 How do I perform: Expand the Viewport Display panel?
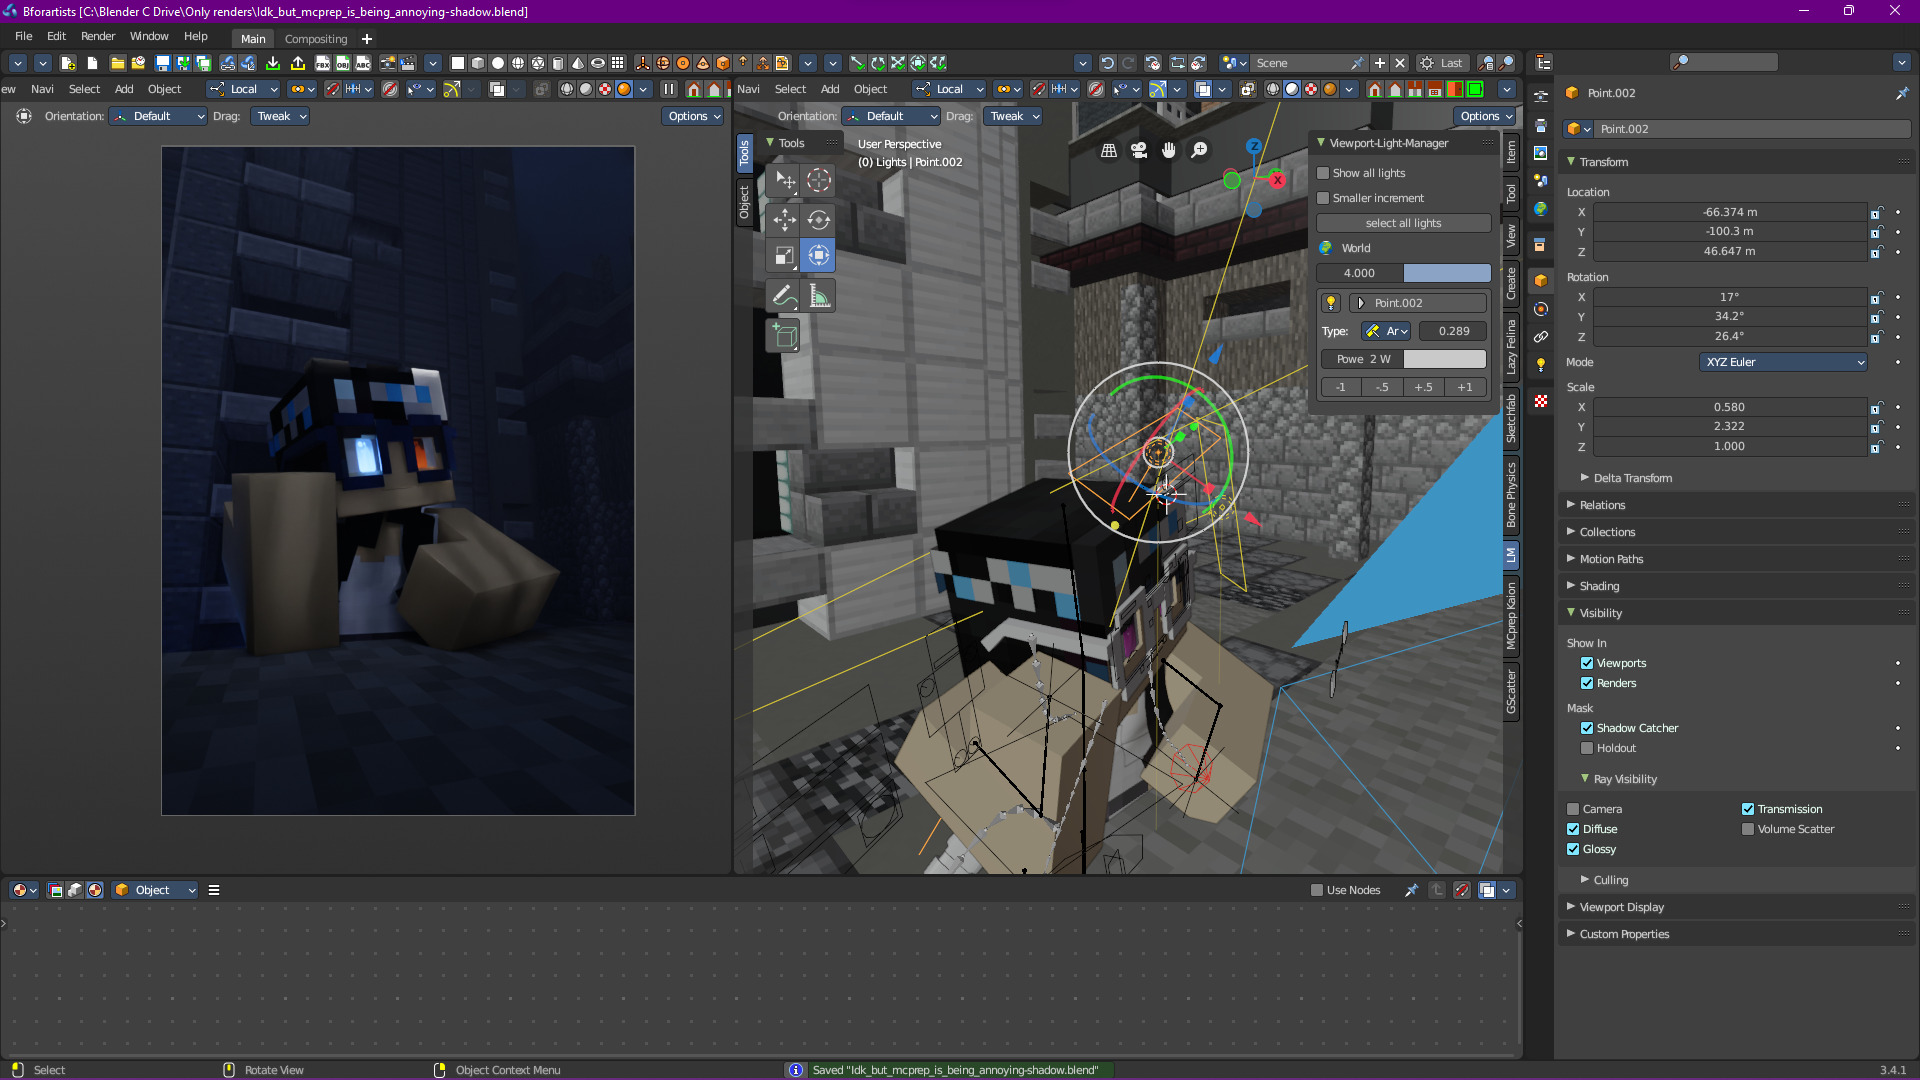click(x=1621, y=907)
